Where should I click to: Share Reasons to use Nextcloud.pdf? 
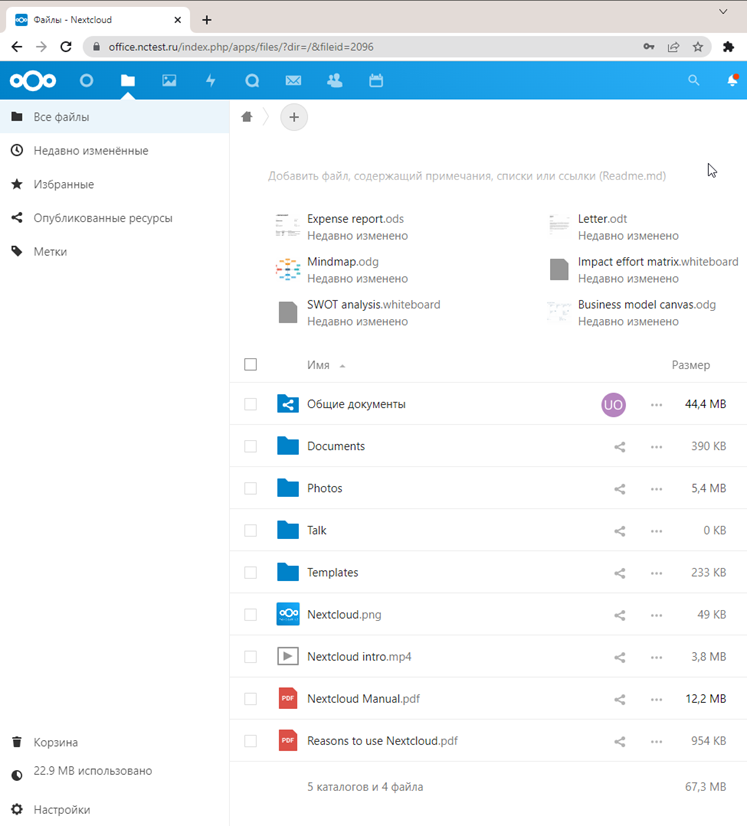pyautogui.click(x=620, y=742)
